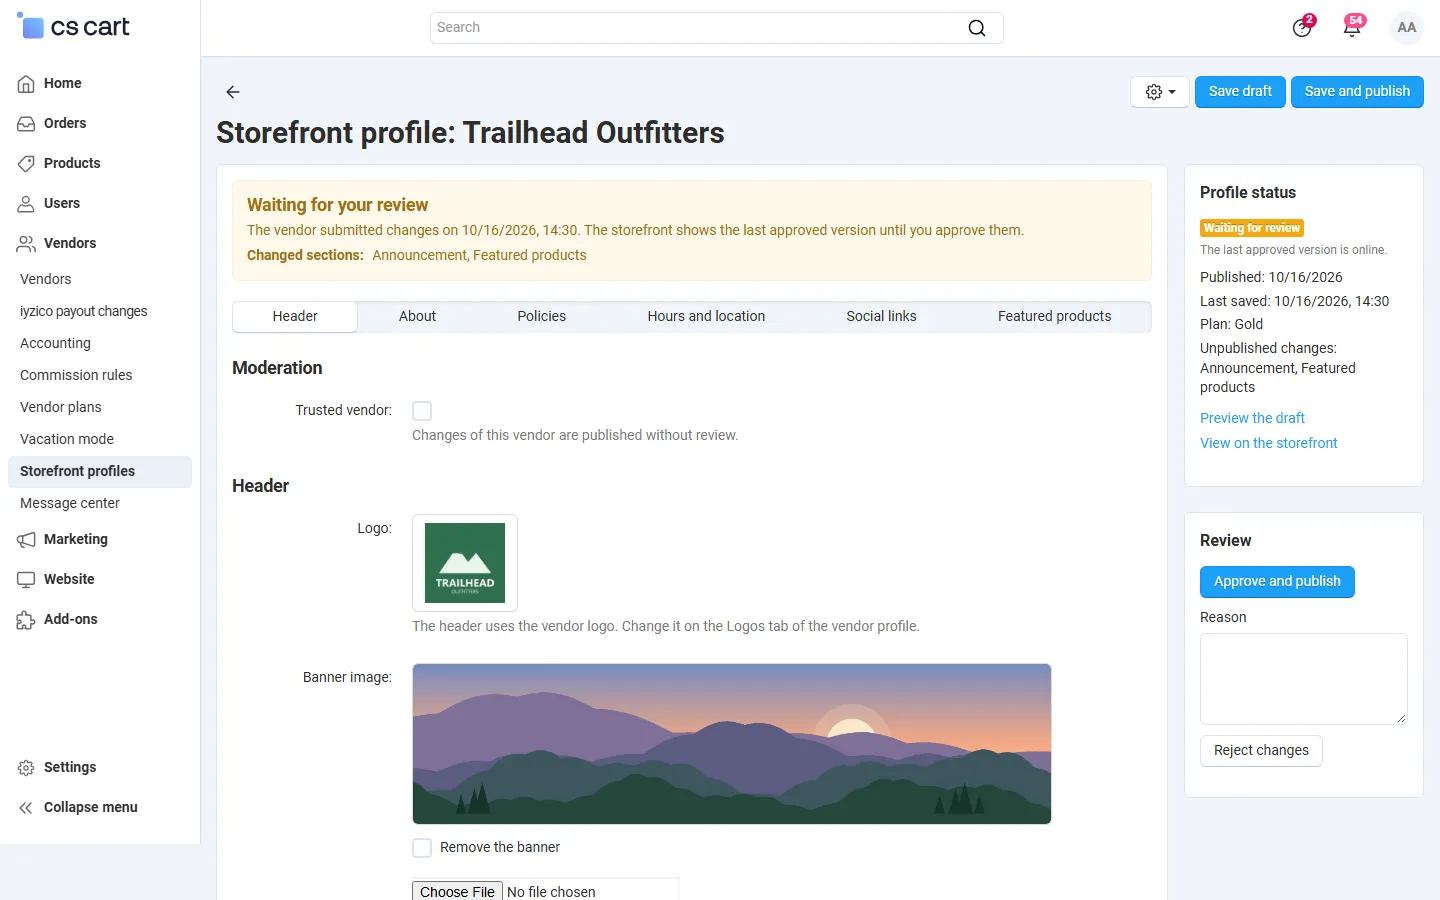The image size is (1440, 900).
Task: Focus the top Search field
Action: coord(716,28)
